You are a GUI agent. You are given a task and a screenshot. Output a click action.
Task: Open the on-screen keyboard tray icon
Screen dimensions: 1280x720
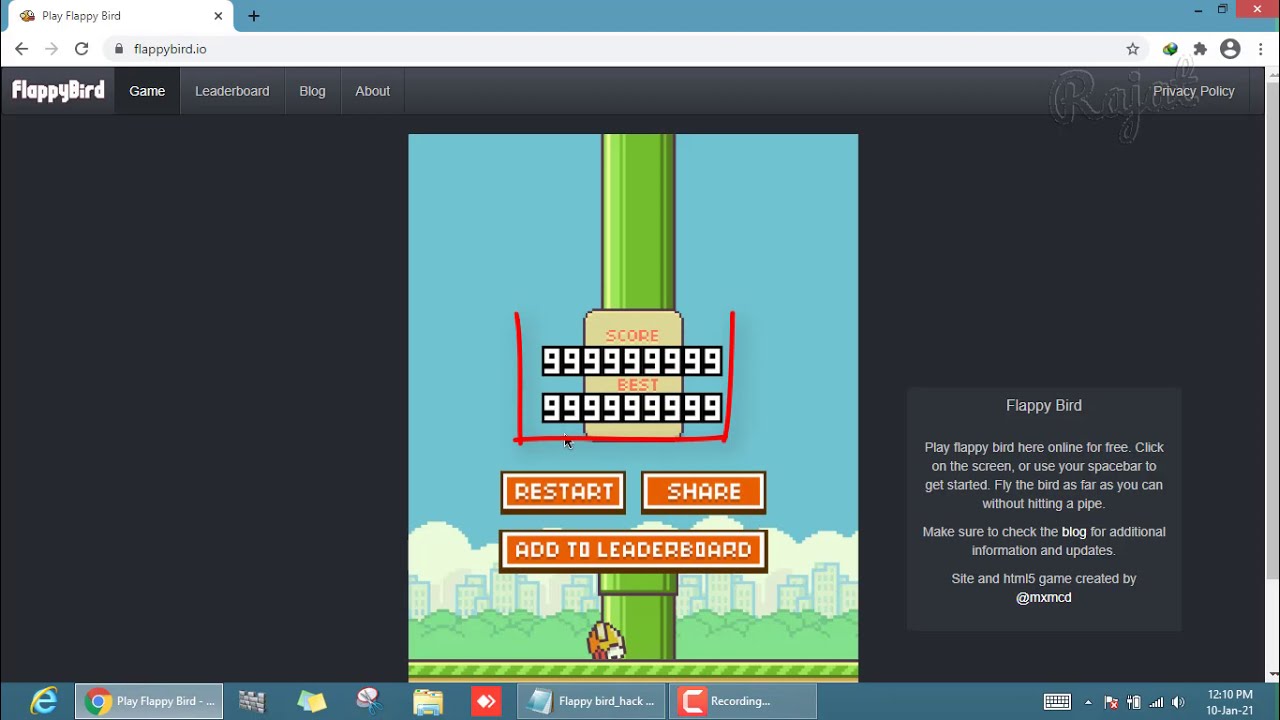coord(1057,702)
